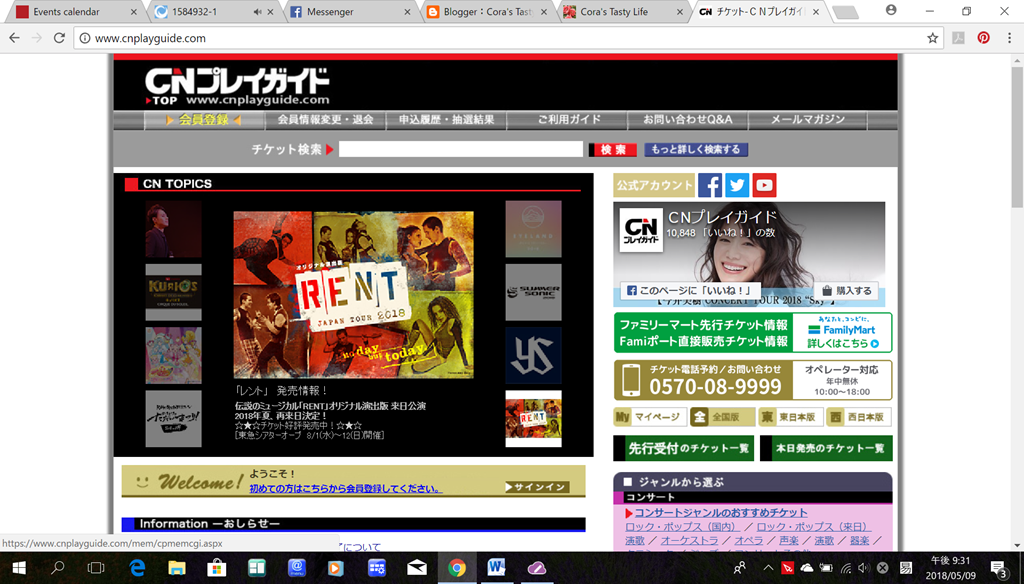Viewport: 1024px width, 584px height.
Task: View site information icon in address bar
Action: click(85, 39)
